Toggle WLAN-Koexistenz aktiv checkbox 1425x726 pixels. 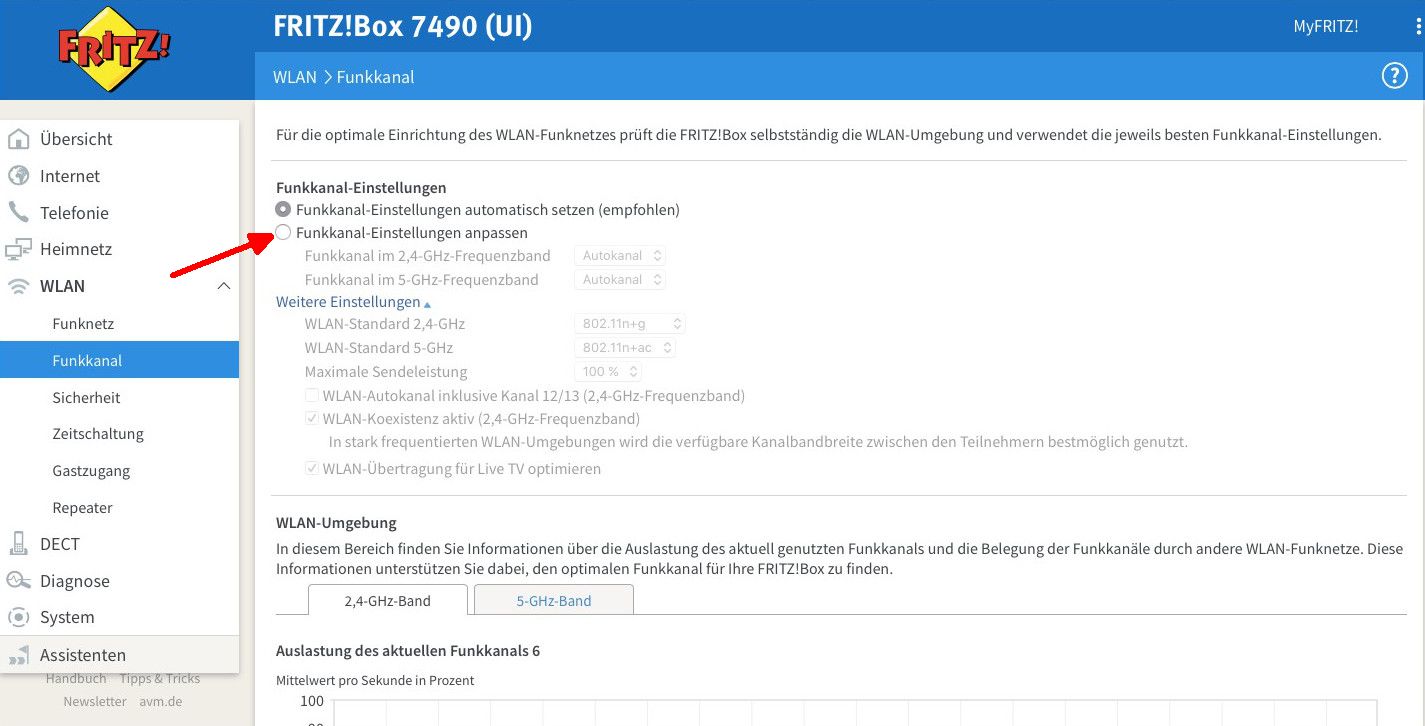(313, 419)
